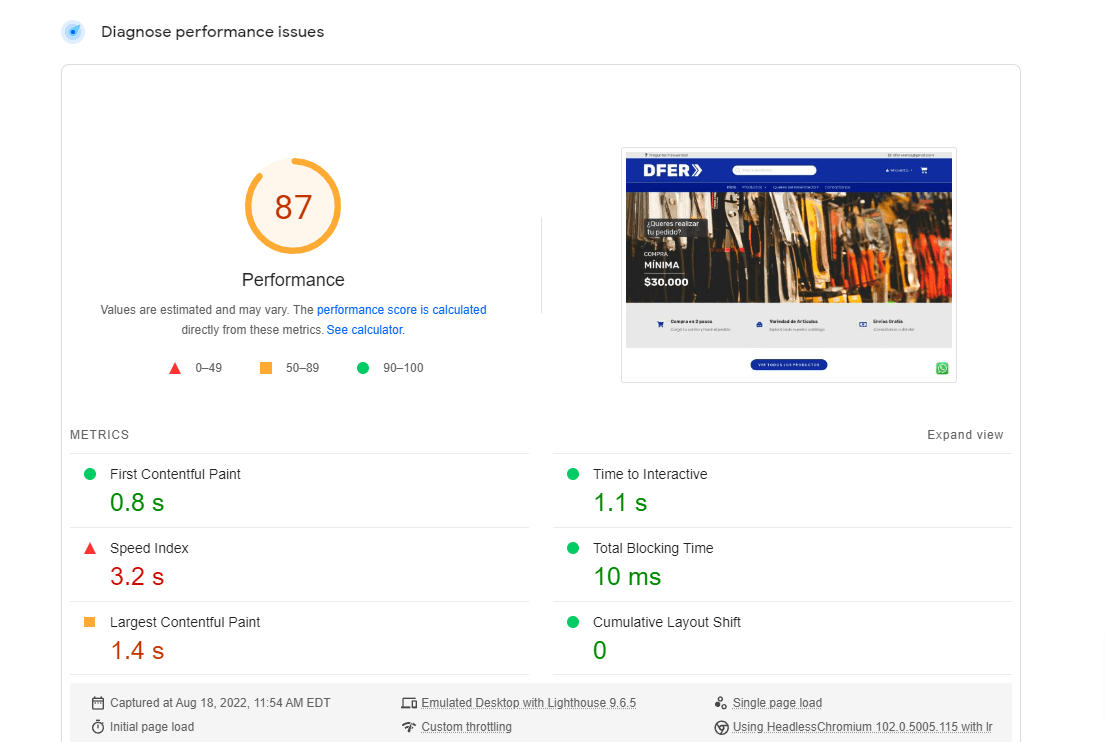Viewport: 1105px width, 742px height.
Task: Select the First Contentful Paint label
Action: point(175,474)
